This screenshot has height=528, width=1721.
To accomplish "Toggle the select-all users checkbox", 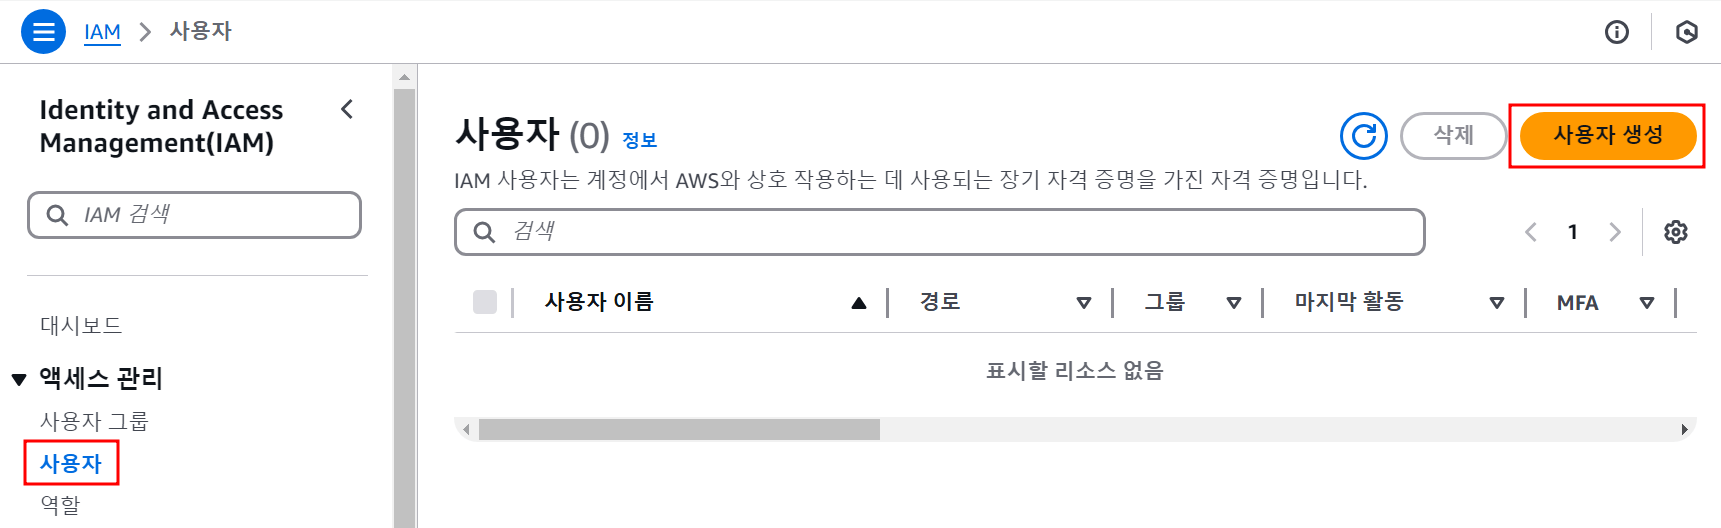I will [485, 302].
